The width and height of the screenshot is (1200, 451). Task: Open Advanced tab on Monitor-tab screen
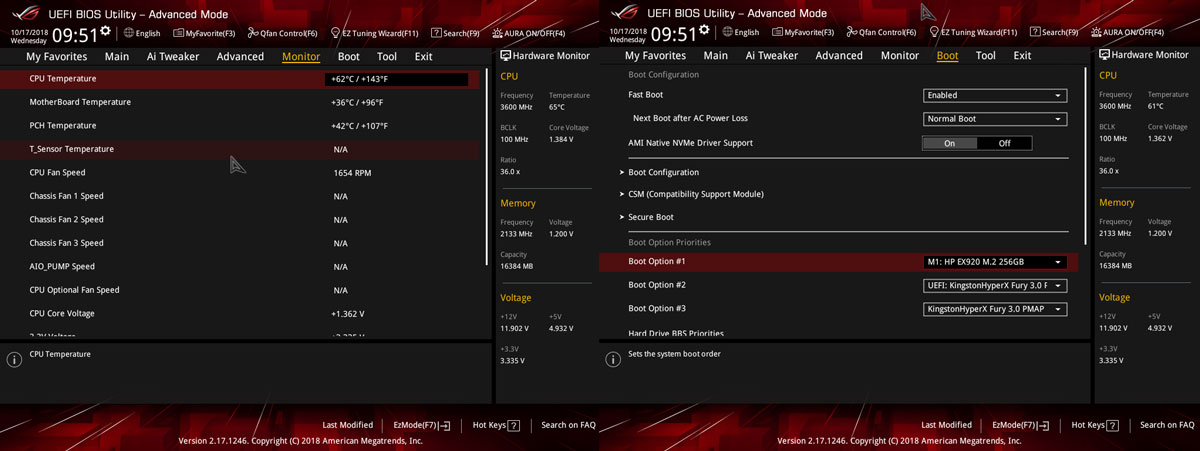pos(240,56)
